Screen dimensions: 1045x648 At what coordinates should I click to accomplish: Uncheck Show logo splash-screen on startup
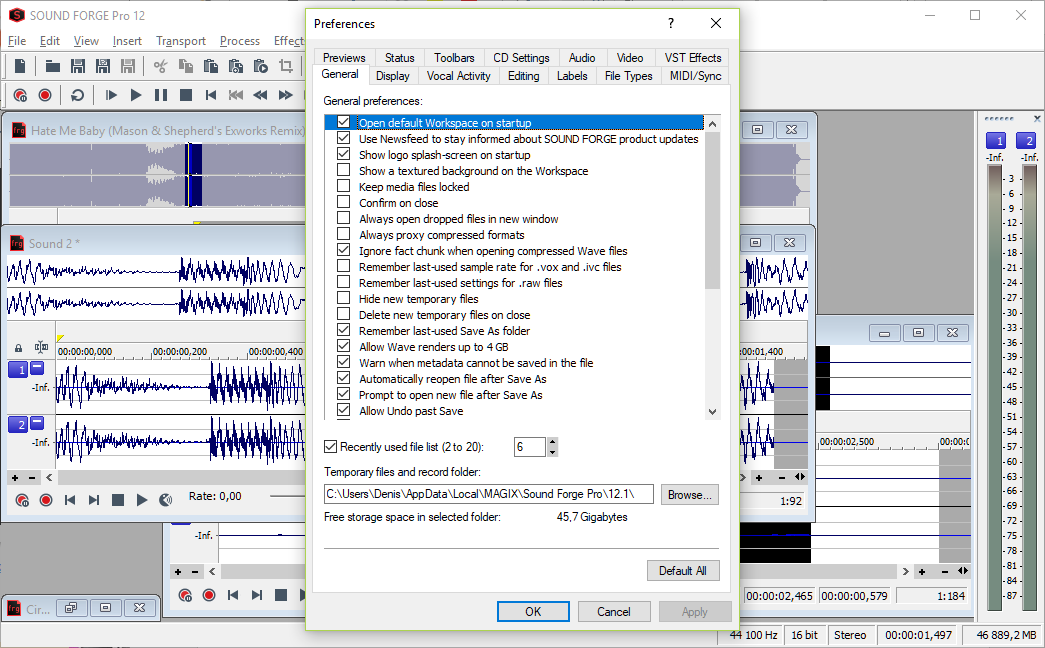click(x=343, y=154)
